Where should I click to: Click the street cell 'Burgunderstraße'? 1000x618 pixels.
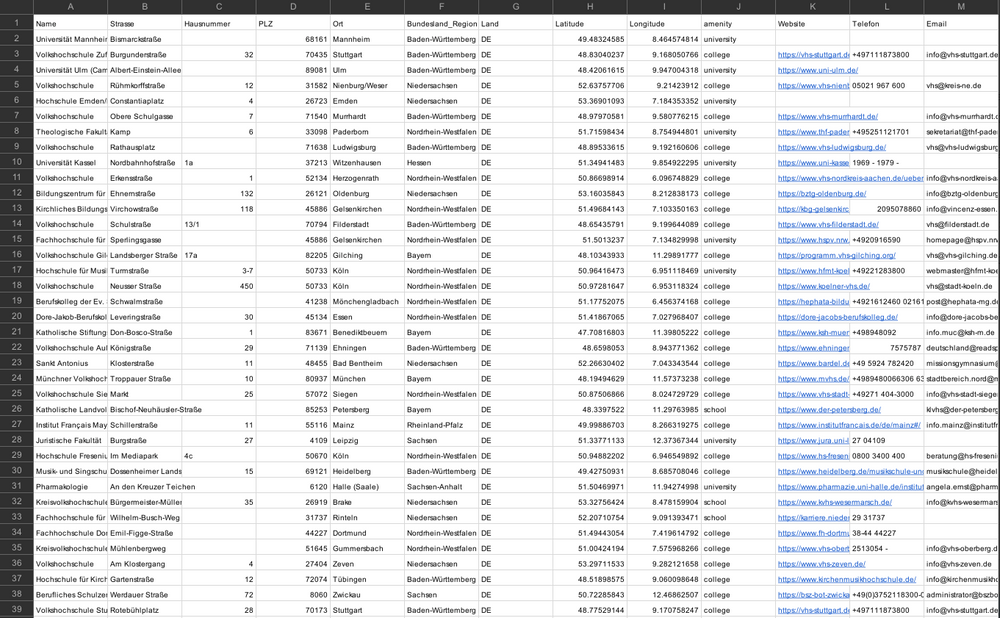pos(145,55)
